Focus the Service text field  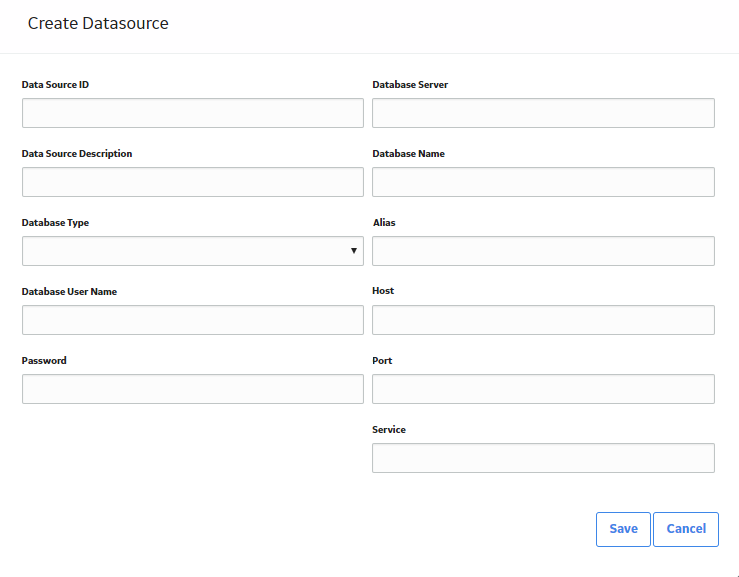click(543, 458)
